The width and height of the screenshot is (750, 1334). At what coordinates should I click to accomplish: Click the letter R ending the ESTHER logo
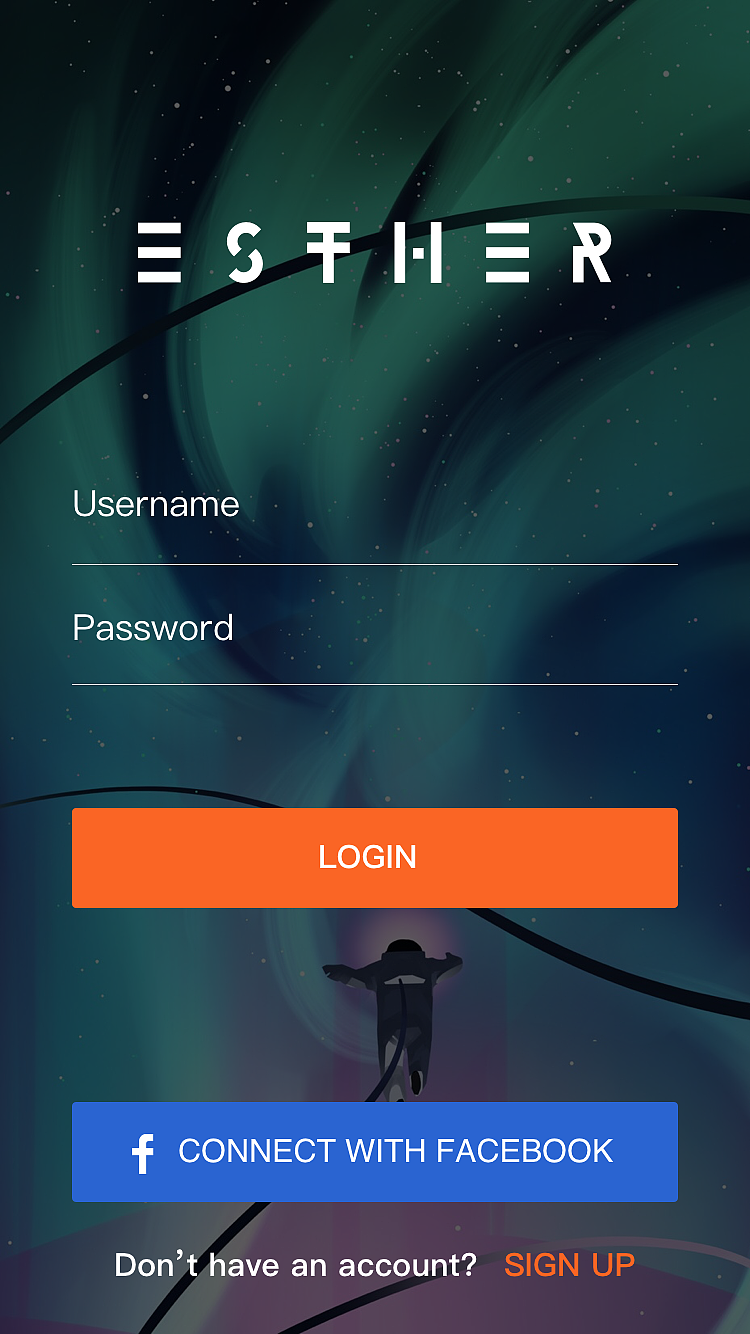coord(592,253)
